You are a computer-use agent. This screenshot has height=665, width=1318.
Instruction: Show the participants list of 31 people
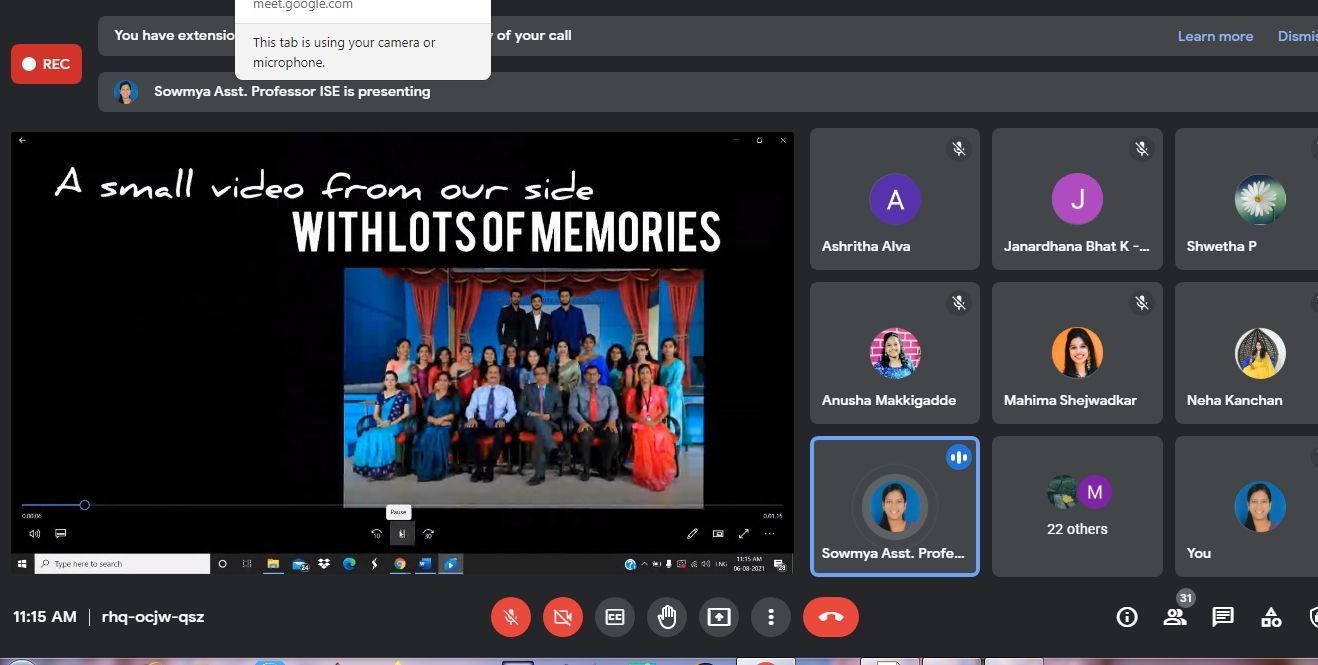coord(1175,617)
